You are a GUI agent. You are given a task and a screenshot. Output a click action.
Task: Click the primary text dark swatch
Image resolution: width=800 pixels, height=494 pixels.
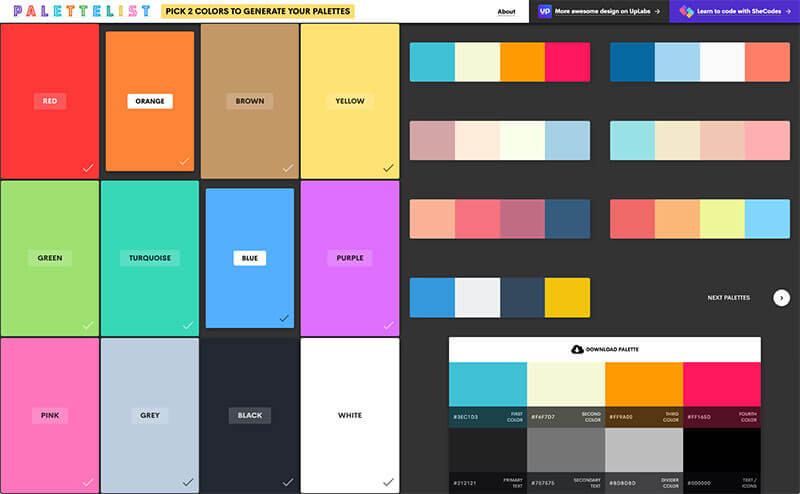click(488, 450)
